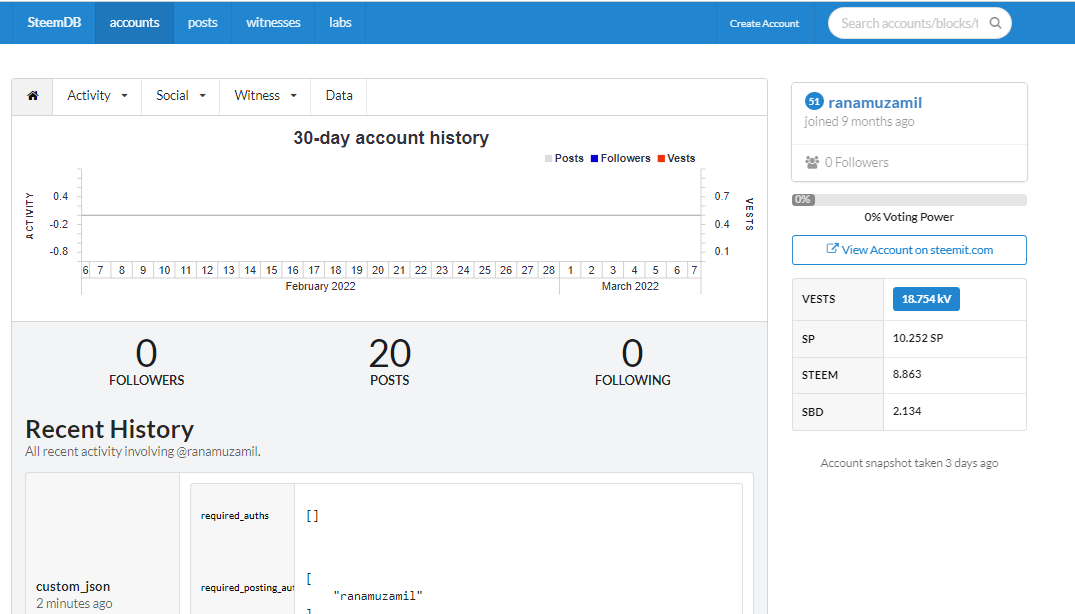Click the 0 Followers text in sidebar
Screen dimensions: 1075x614
[x=856, y=162]
